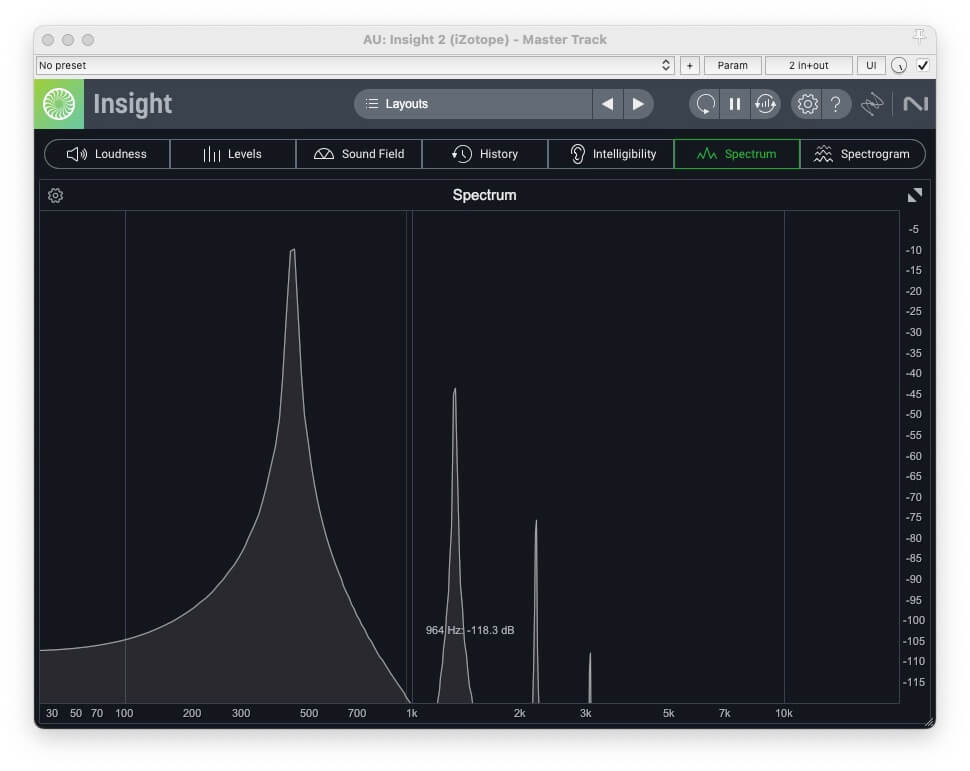Open the global settings gear
The image size is (970, 771).
pyautogui.click(x=807, y=104)
